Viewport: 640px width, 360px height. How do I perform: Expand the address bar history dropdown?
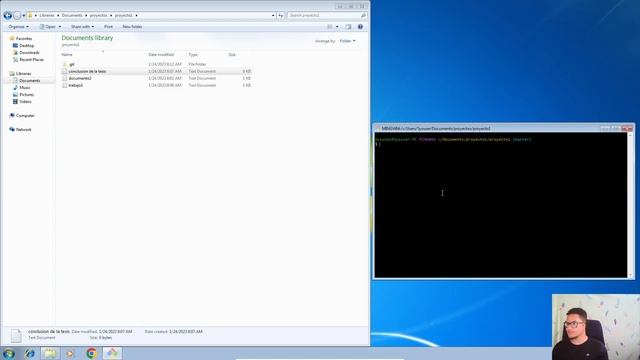pyautogui.click(x=273, y=15)
